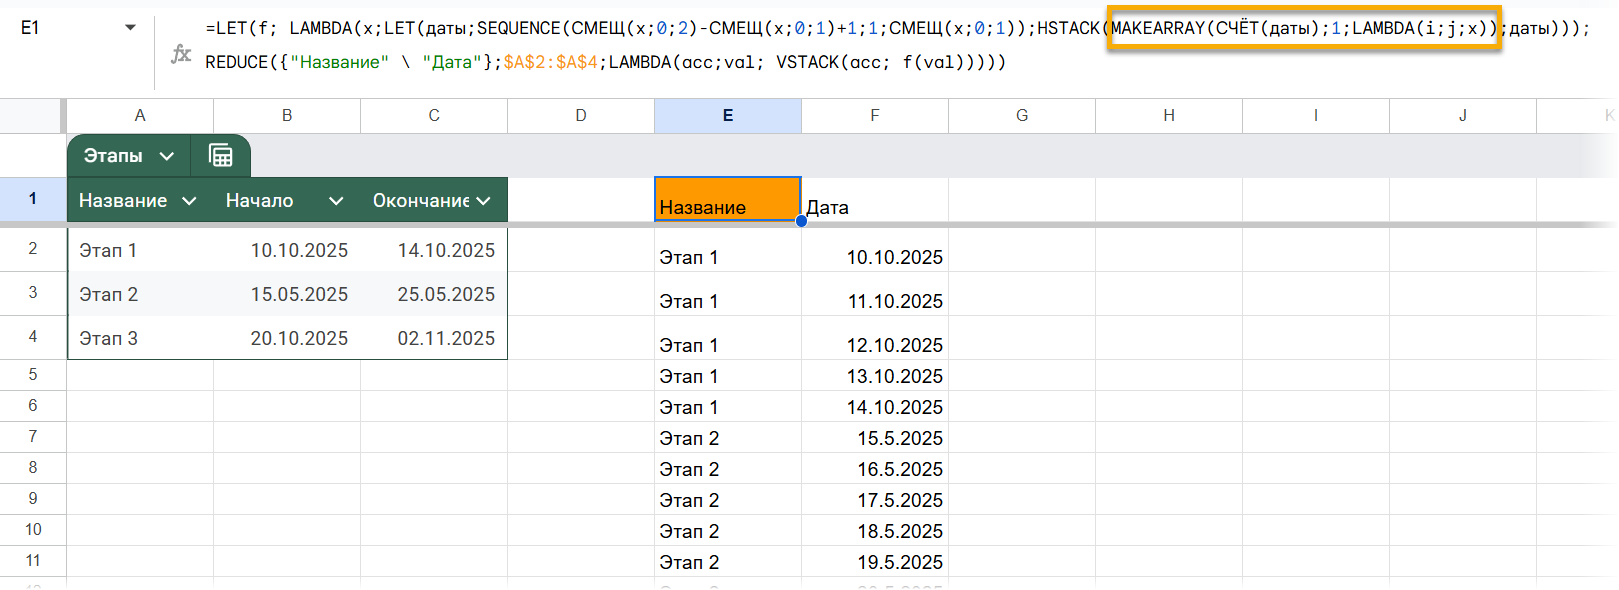Expand the Название column dropdown
The height and width of the screenshot is (590, 1619).
[x=189, y=201]
